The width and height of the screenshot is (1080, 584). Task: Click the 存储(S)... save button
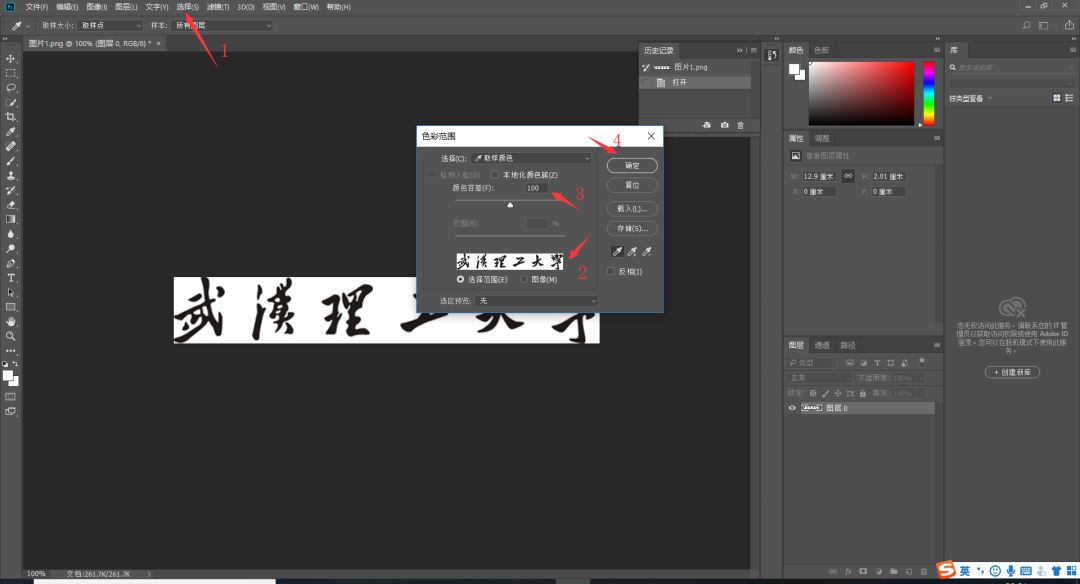[632, 228]
